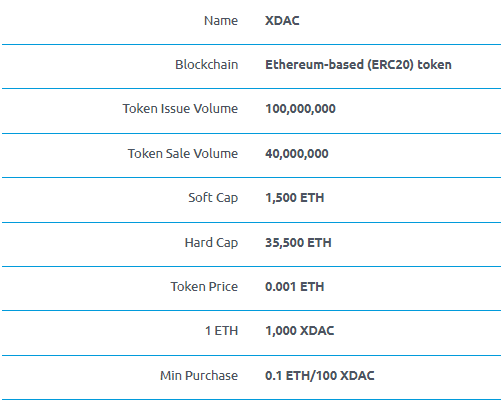This screenshot has width=502, height=402.
Task: Click the blue divider below the Name row
Action: coord(251,44)
